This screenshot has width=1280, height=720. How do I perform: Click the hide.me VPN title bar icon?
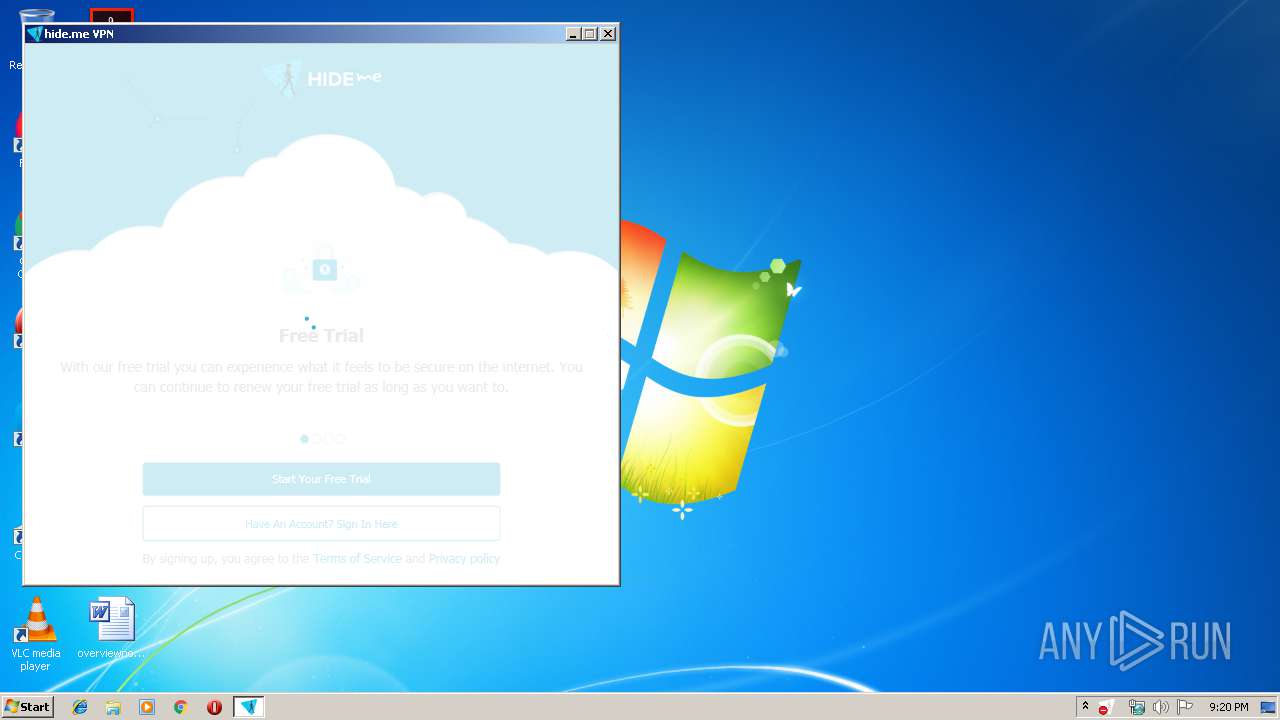coord(34,34)
